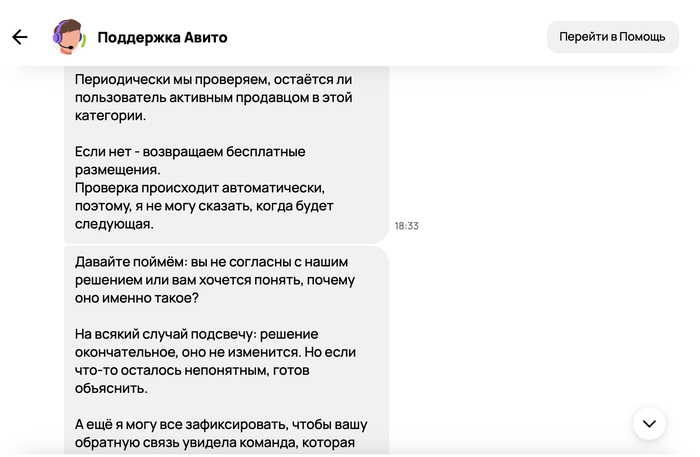Click the text "Проверка происходит автоматически"
This screenshot has width=700, height=457.
[x=201, y=188]
